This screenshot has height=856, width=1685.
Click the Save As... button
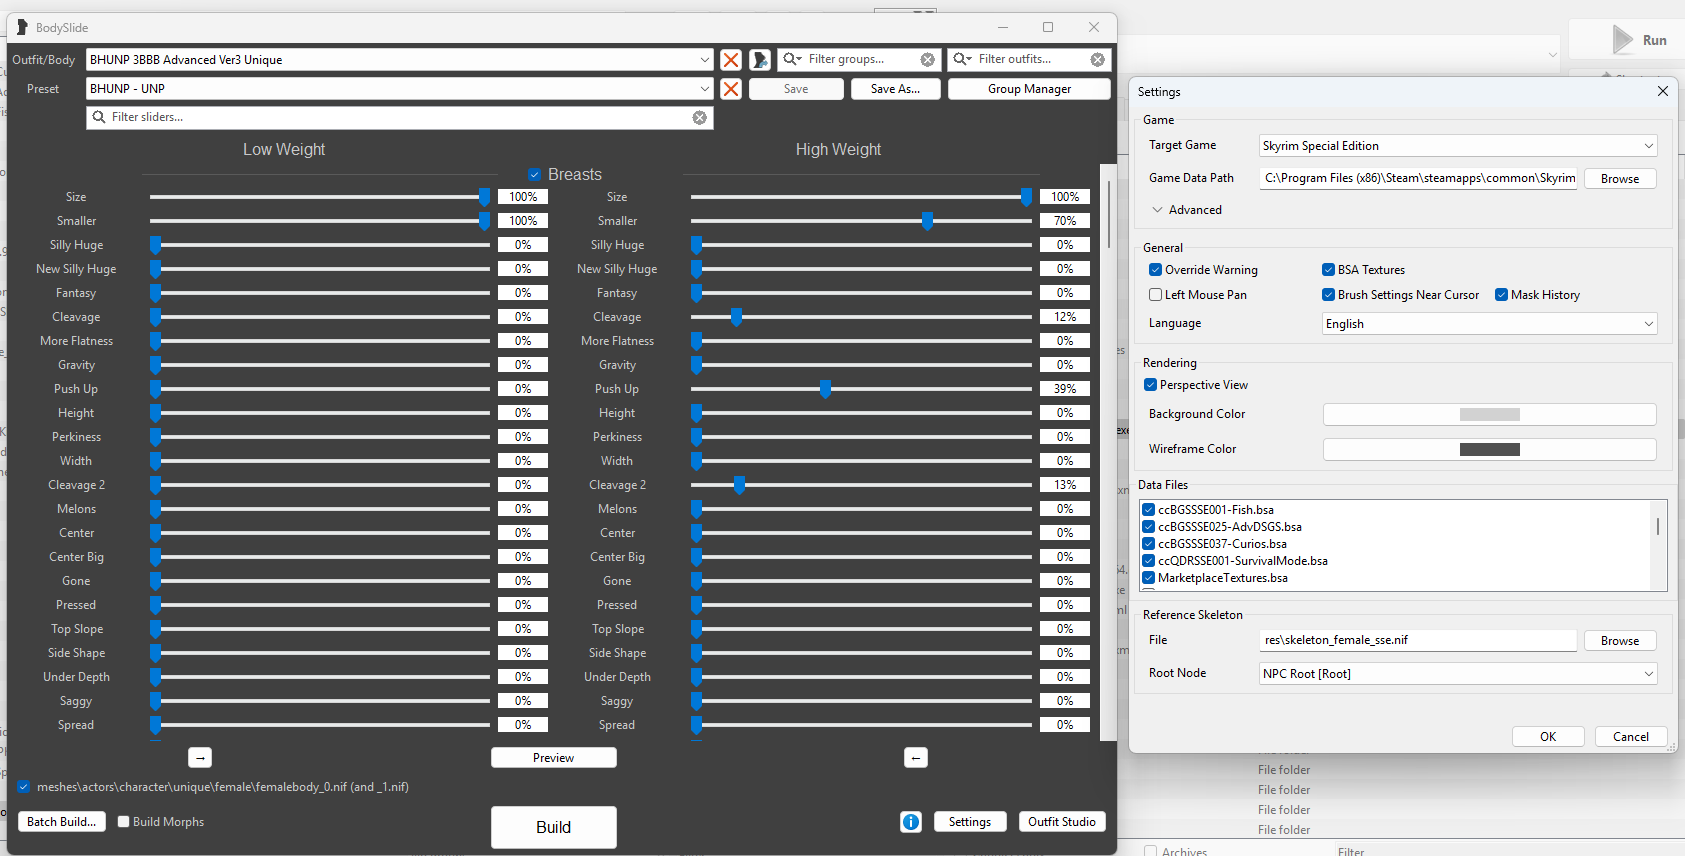pos(895,89)
